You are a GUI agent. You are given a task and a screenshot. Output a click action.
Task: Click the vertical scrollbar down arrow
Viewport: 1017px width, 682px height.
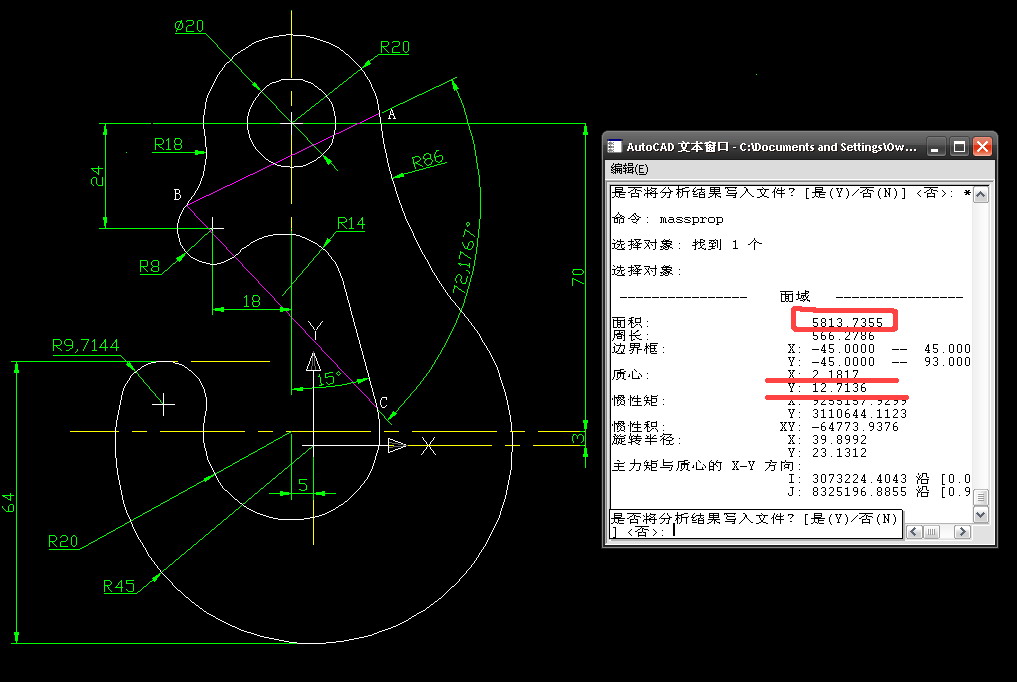(x=981, y=515)
